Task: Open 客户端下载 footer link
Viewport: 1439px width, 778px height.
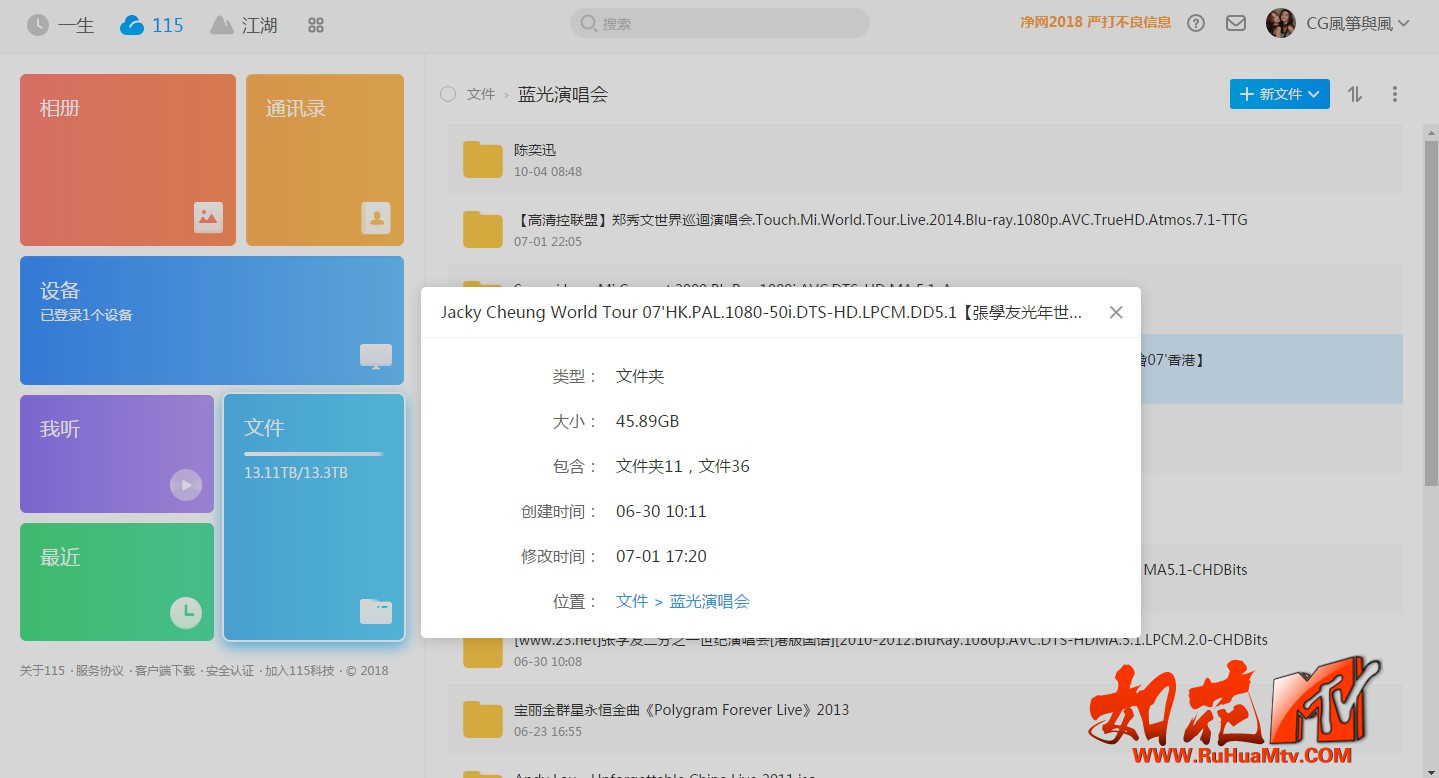Action: [x=165, y=671]
